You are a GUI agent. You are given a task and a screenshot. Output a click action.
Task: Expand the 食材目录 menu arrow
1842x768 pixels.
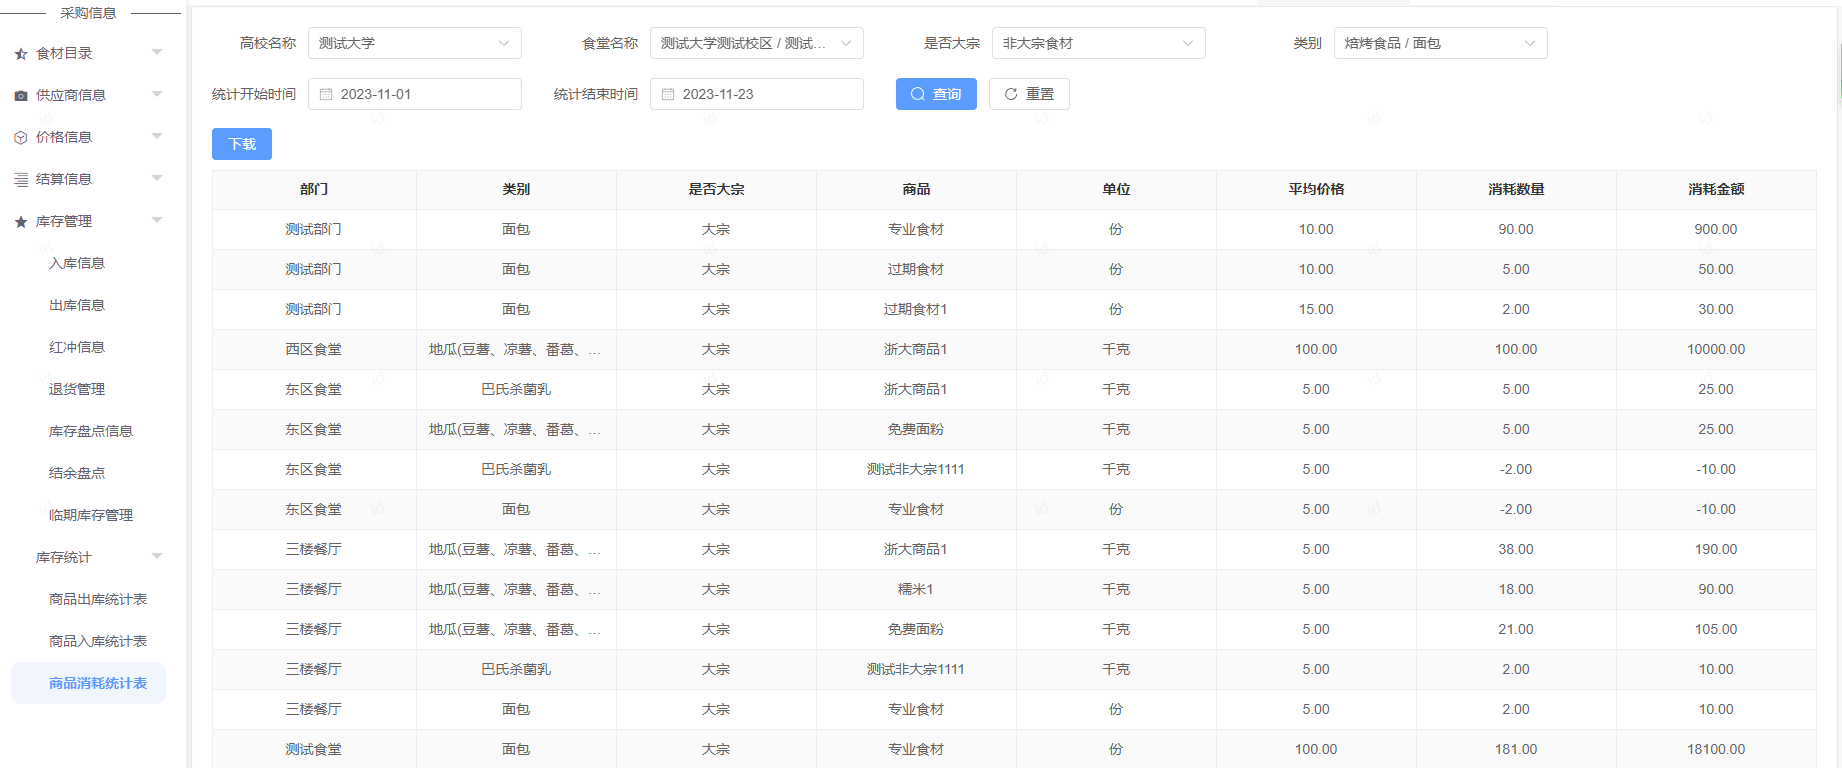tap(157, 52)
